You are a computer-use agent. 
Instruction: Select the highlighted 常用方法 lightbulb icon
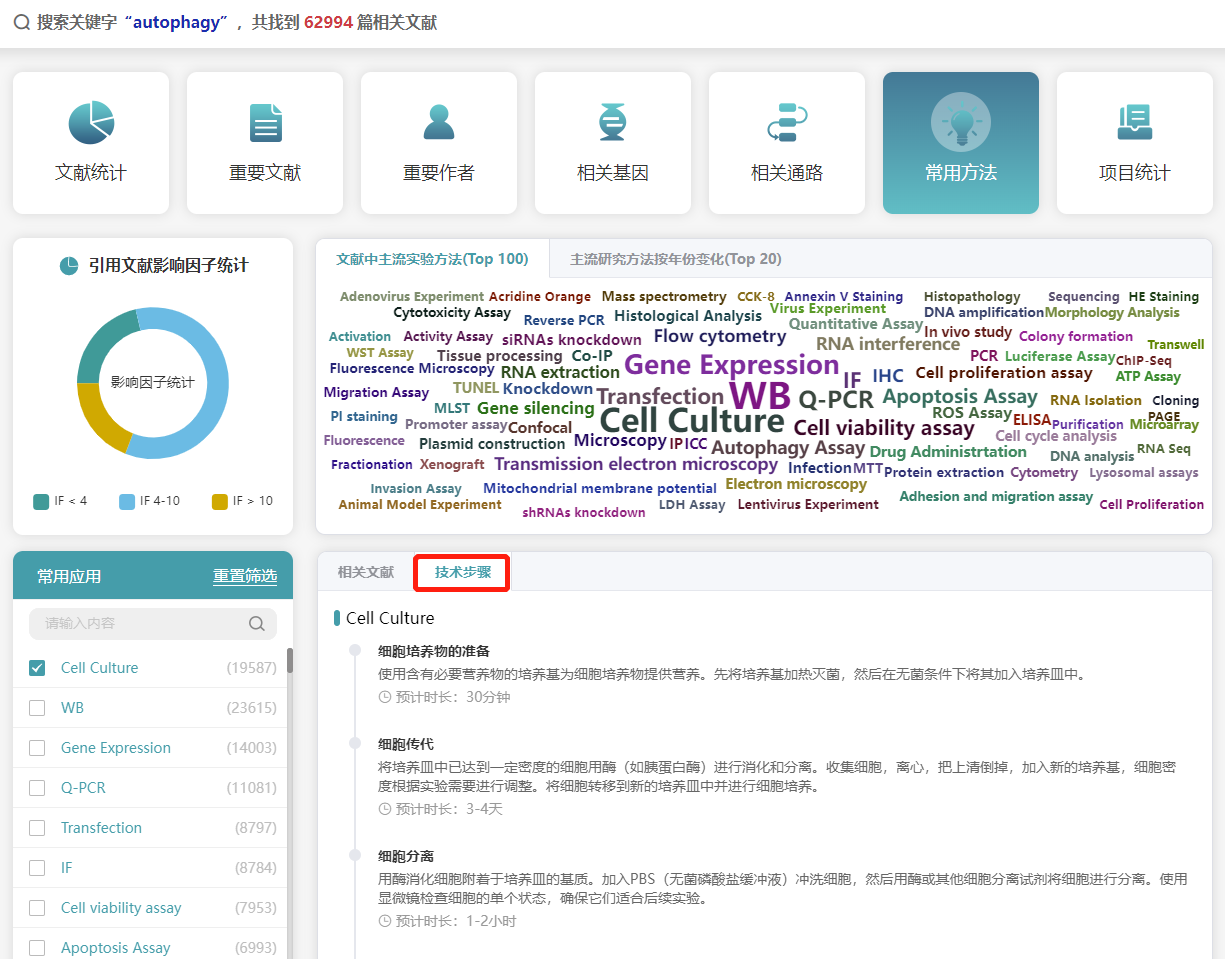960,121
